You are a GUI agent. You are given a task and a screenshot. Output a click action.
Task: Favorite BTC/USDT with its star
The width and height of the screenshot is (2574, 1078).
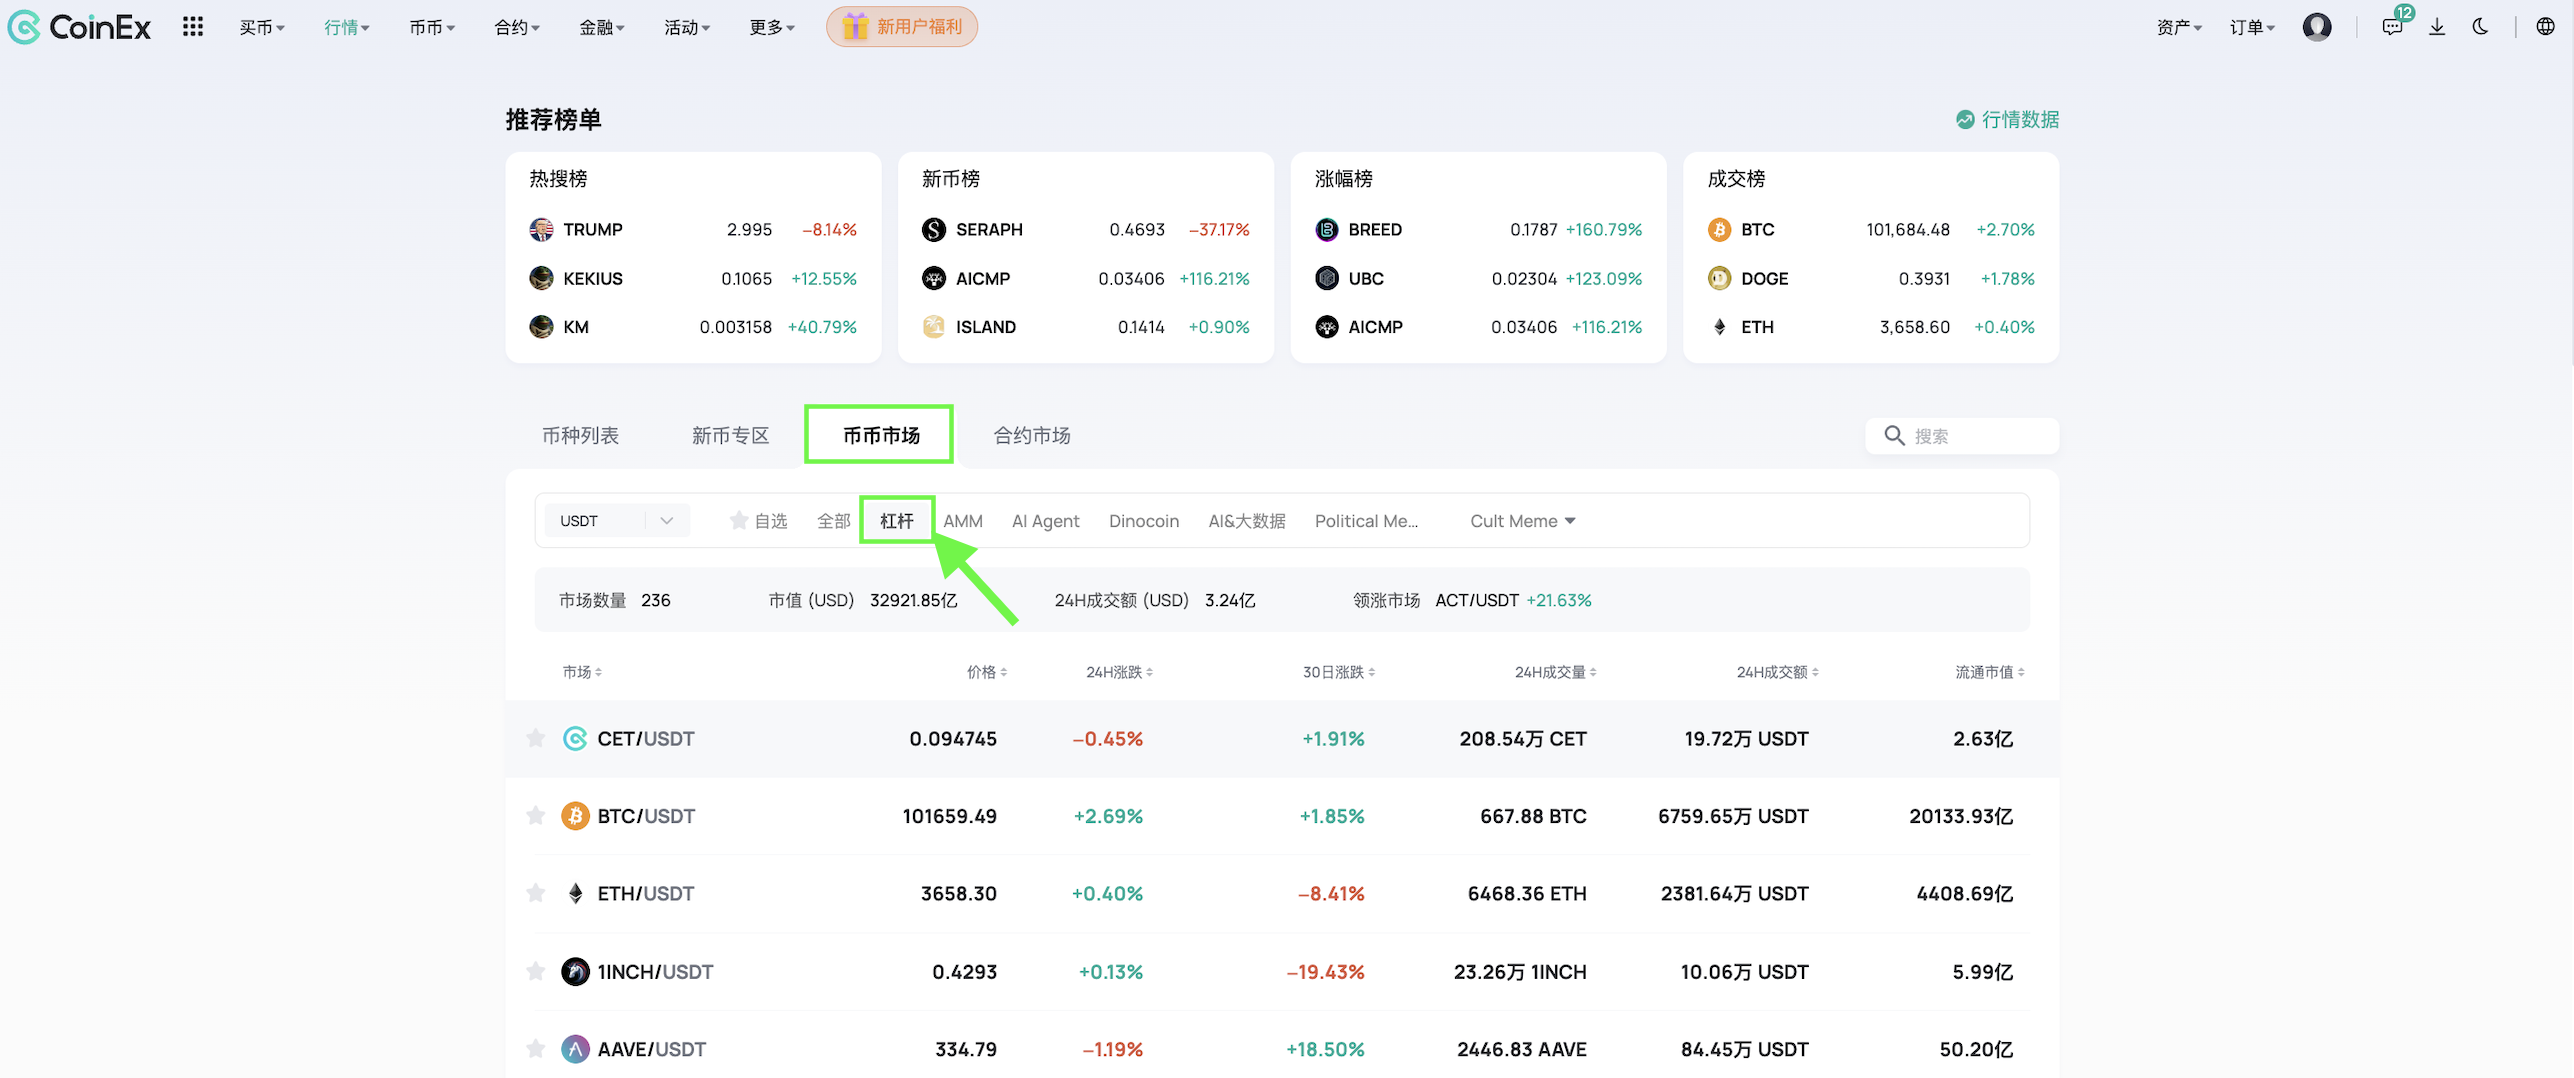tap(536, 816)
